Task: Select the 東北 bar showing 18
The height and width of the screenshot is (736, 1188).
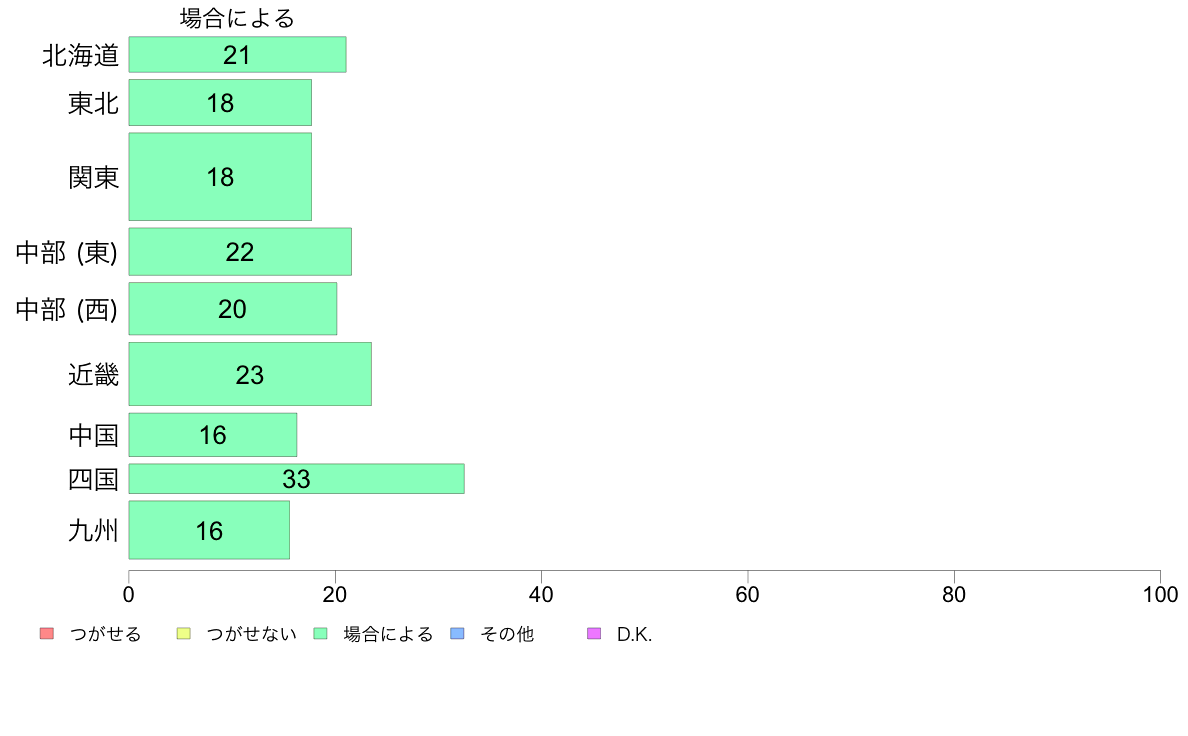Action: coord(220,103)
